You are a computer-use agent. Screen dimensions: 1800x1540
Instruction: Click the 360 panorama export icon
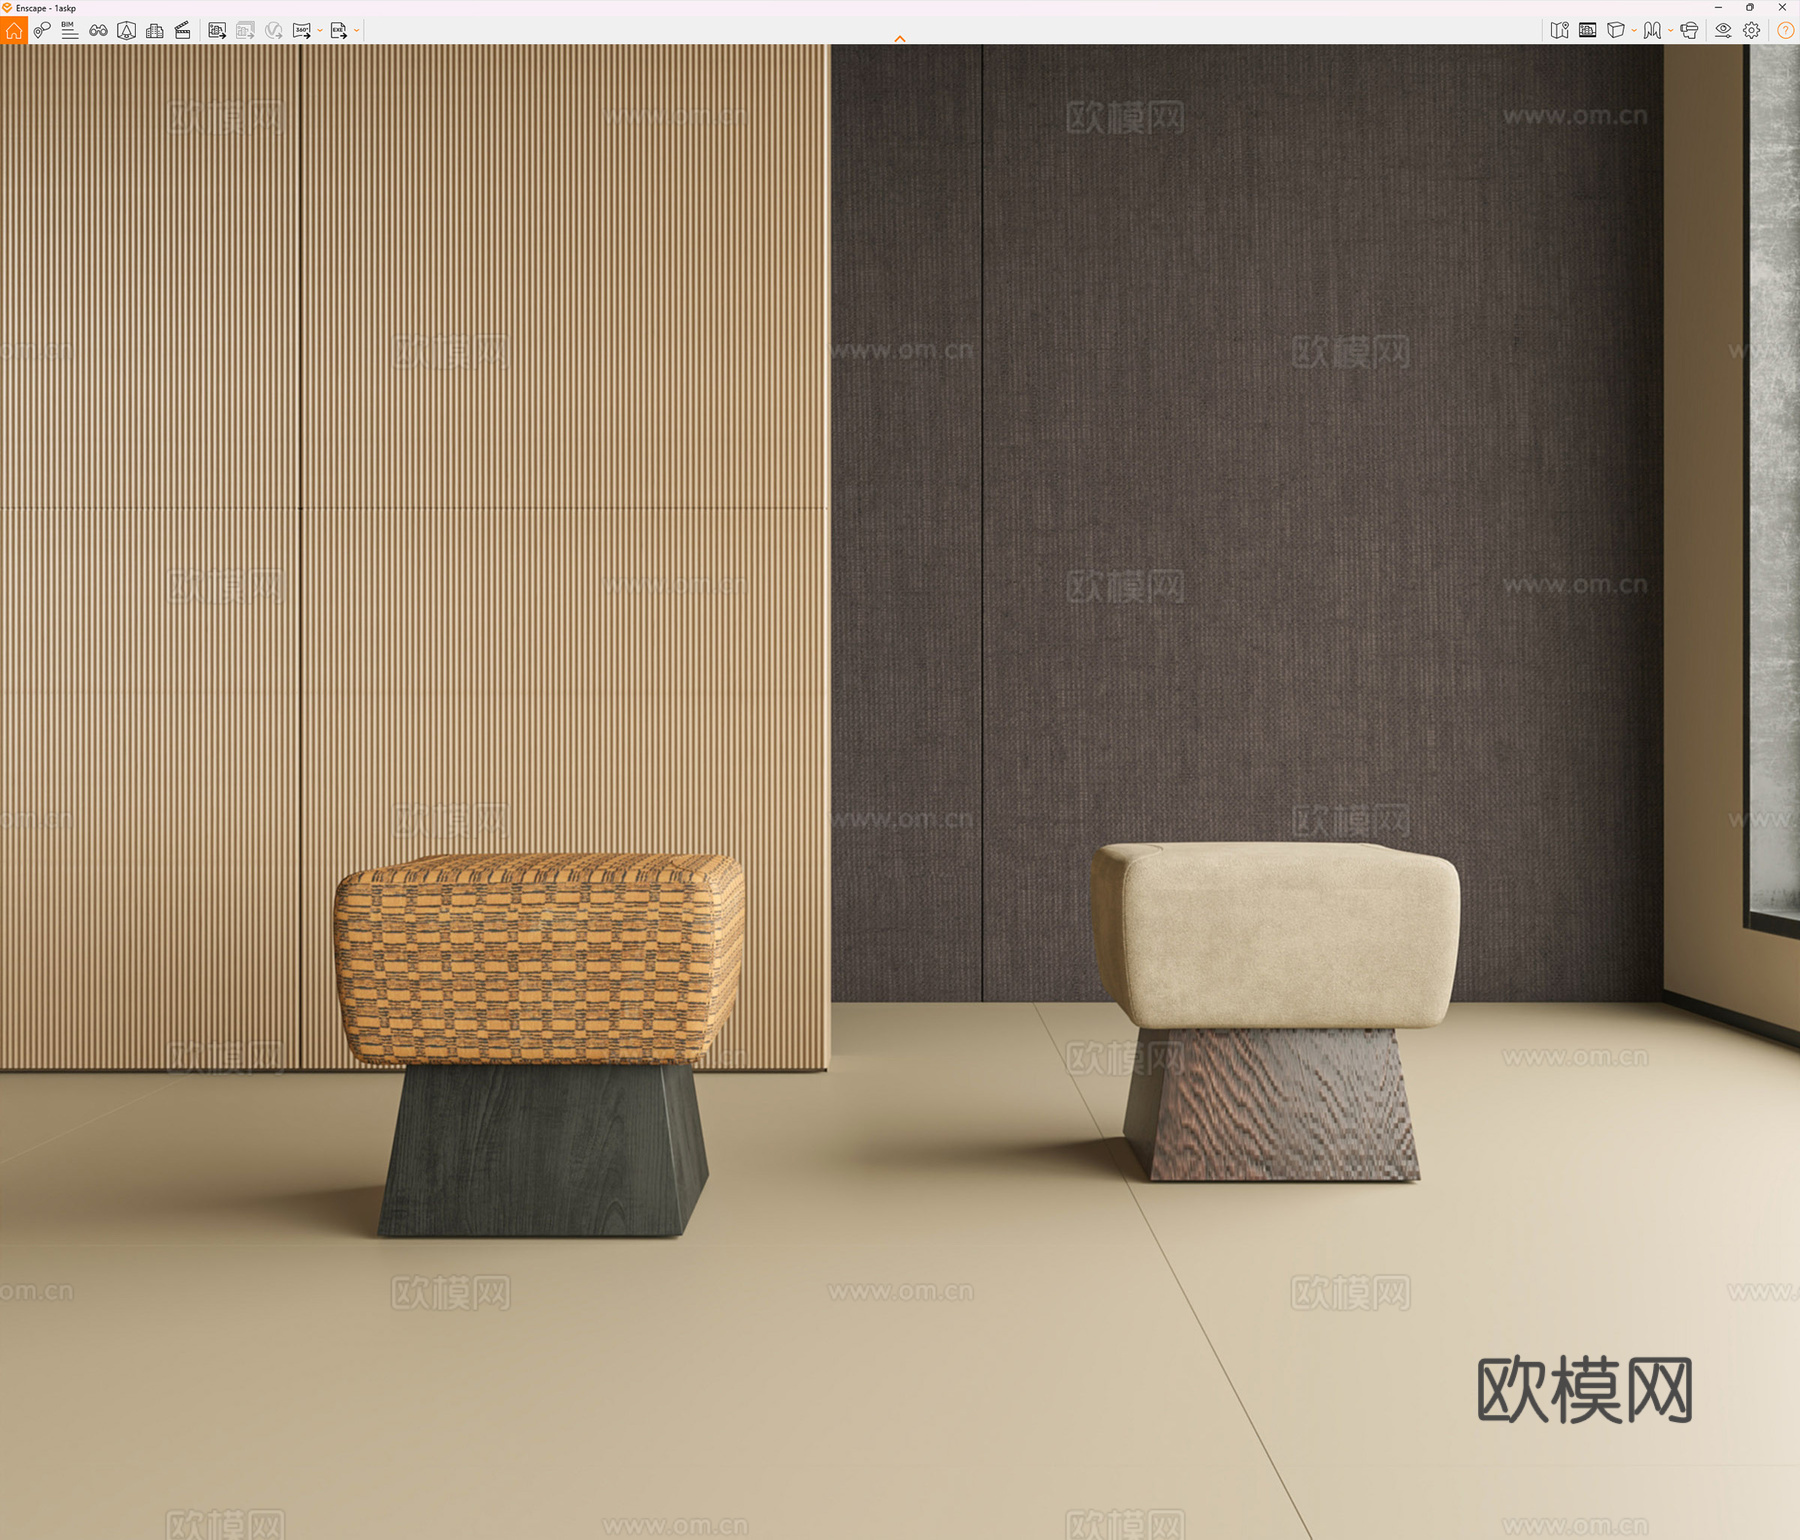point(301,30)
